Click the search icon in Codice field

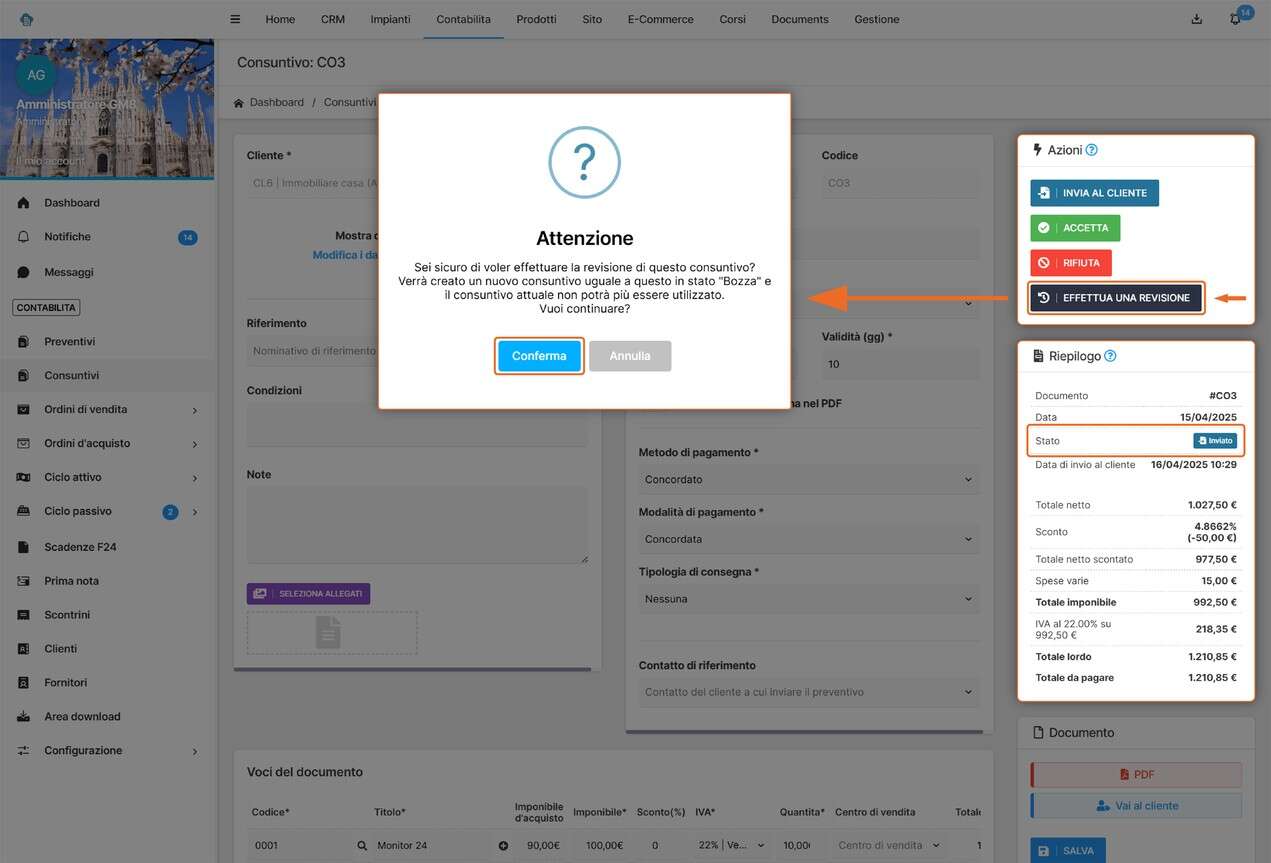362,845
